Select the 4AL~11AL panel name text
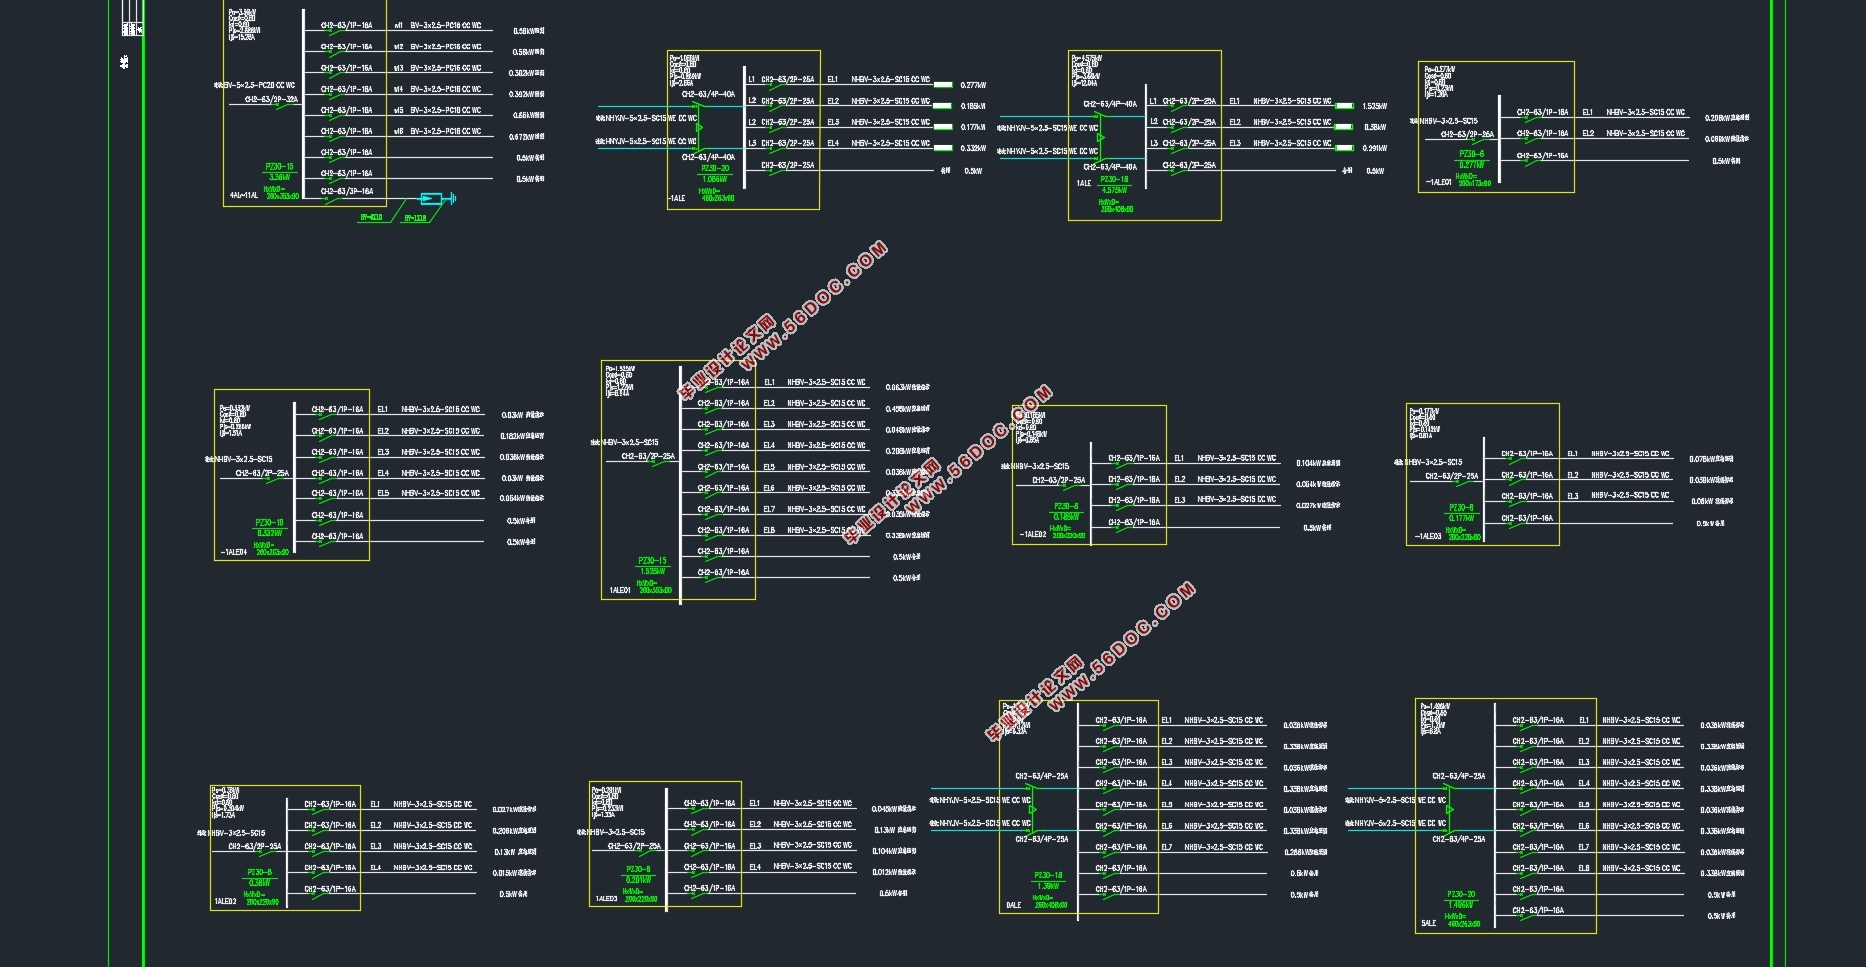The image size is (1866, 967). (244, 196)
